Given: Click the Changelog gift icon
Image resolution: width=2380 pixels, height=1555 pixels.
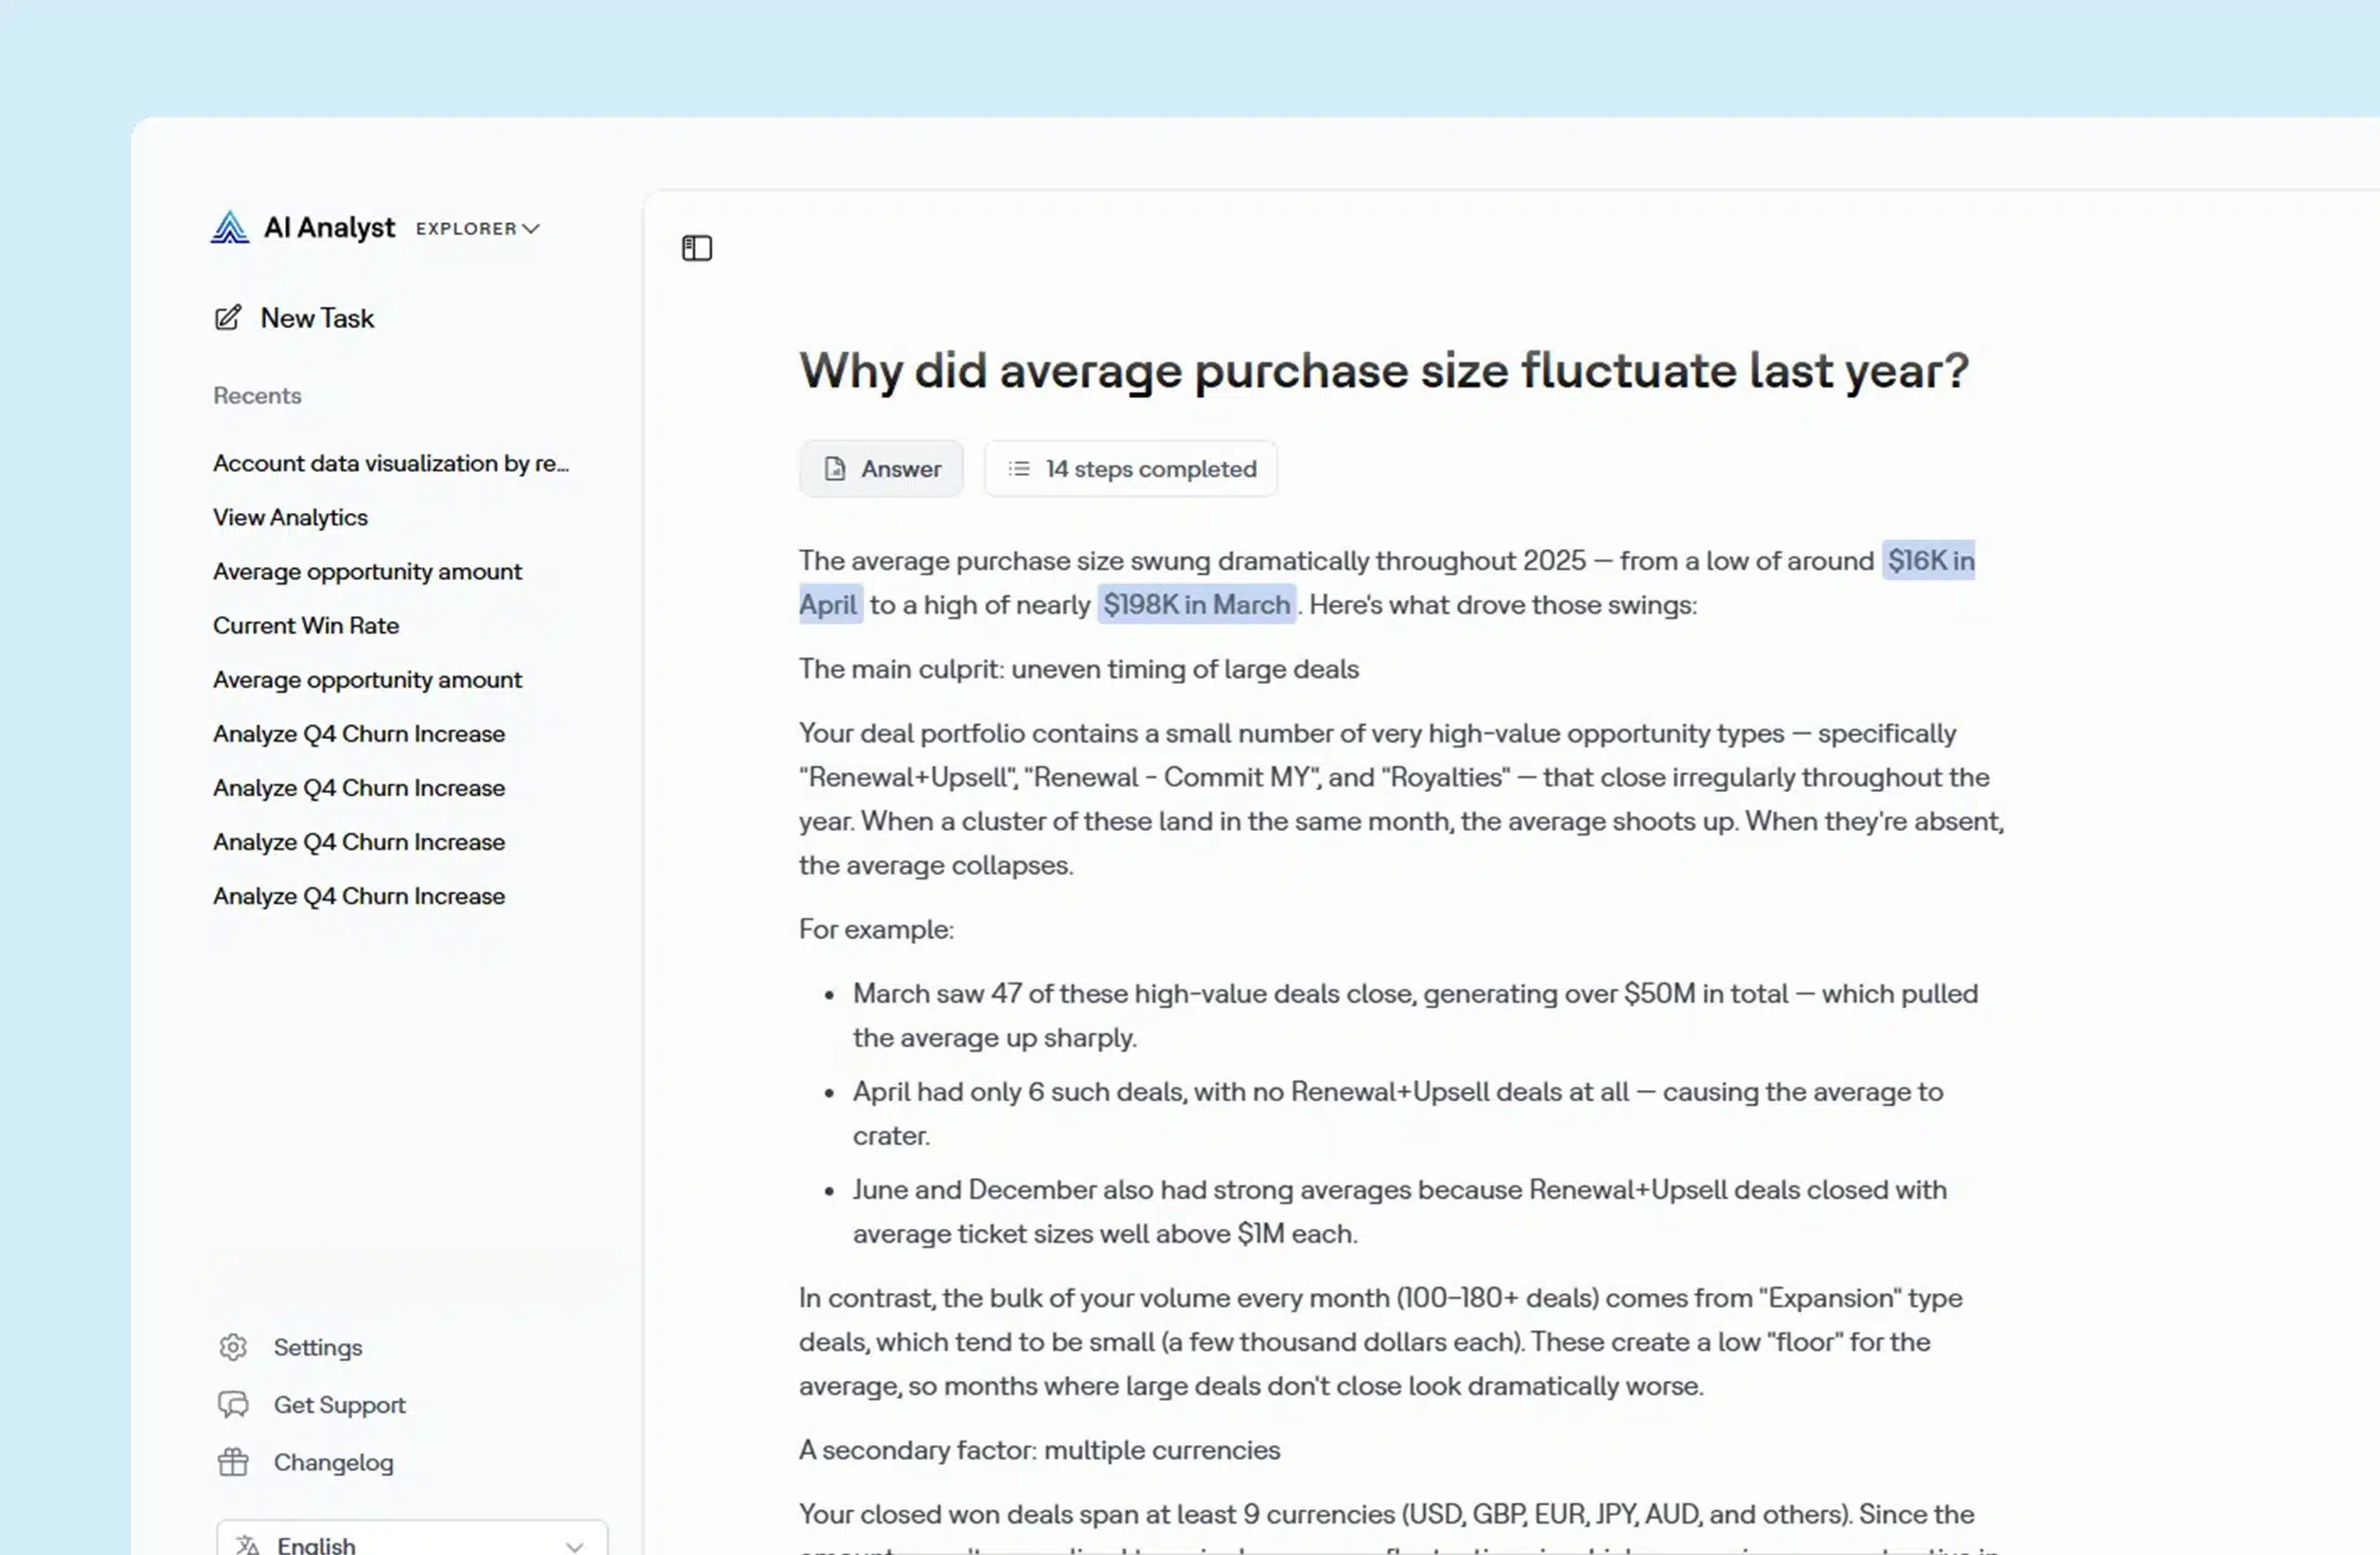Looking at the screenshot, I should 233,1462.
